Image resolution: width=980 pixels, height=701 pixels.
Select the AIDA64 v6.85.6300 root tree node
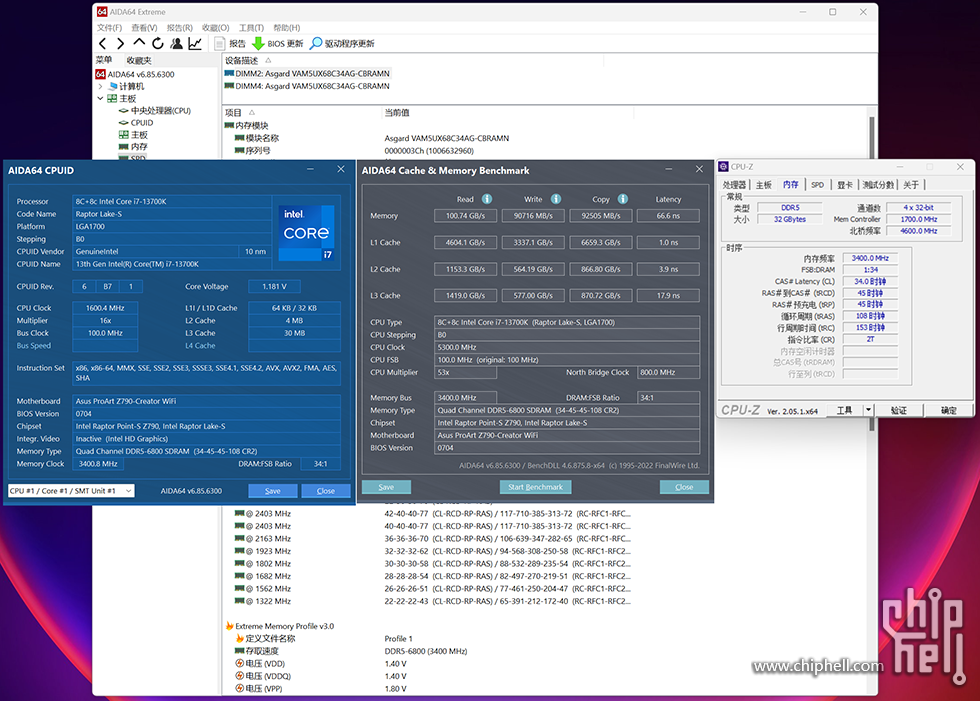(135, 74)
